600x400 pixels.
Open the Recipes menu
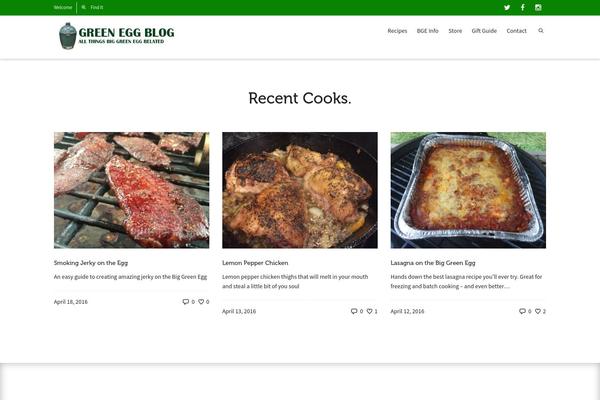point(397,31)
